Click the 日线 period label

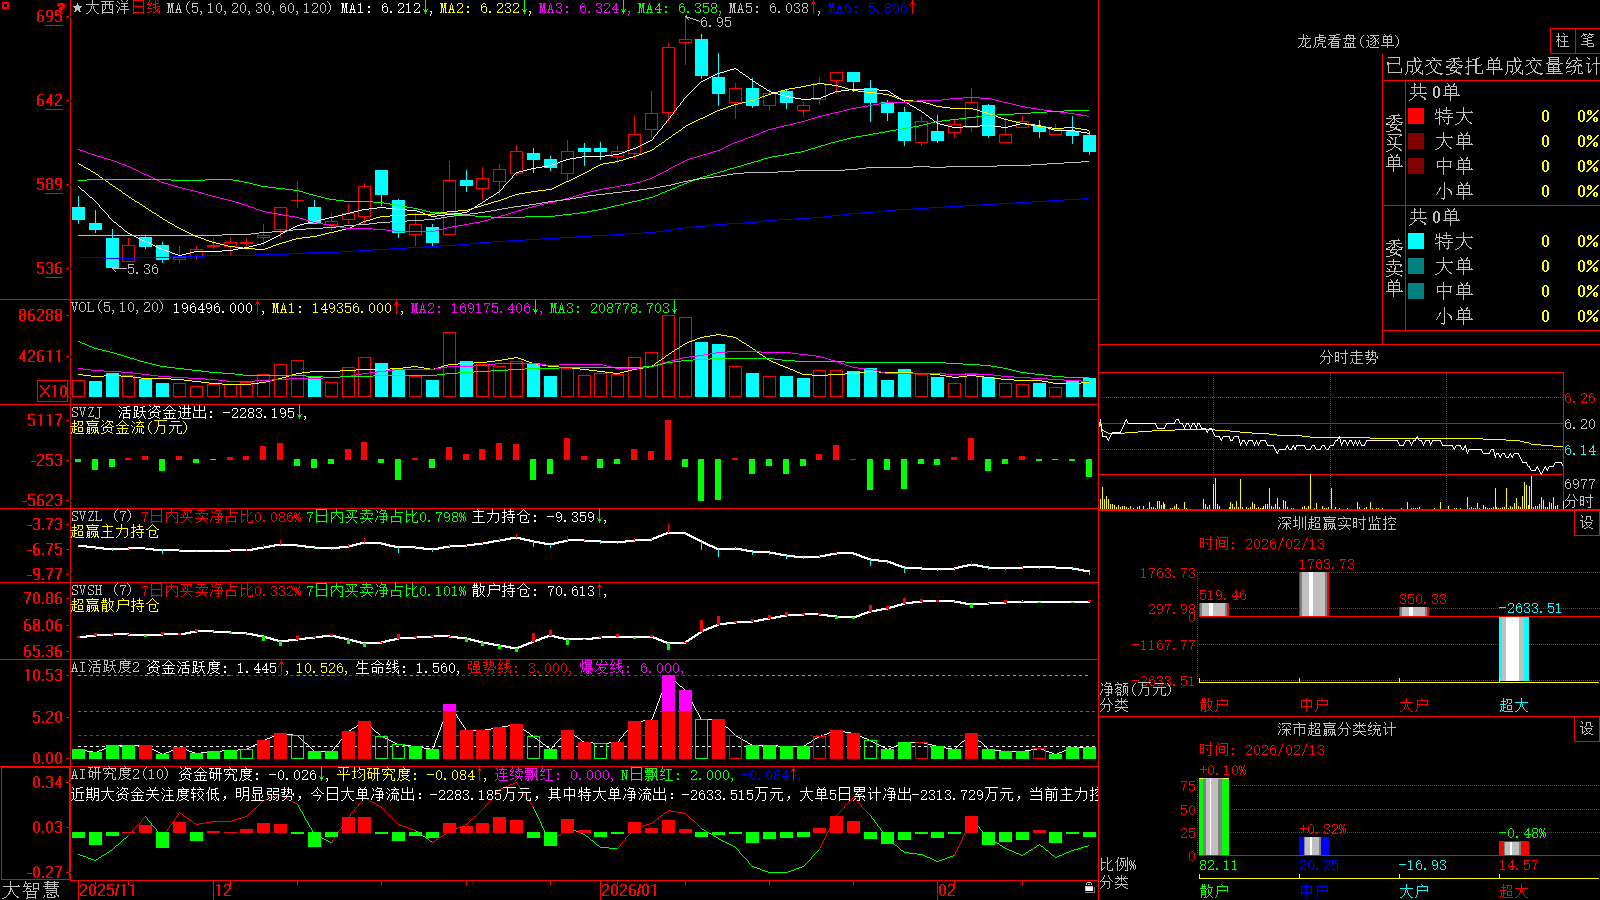[x=146, y=8]
